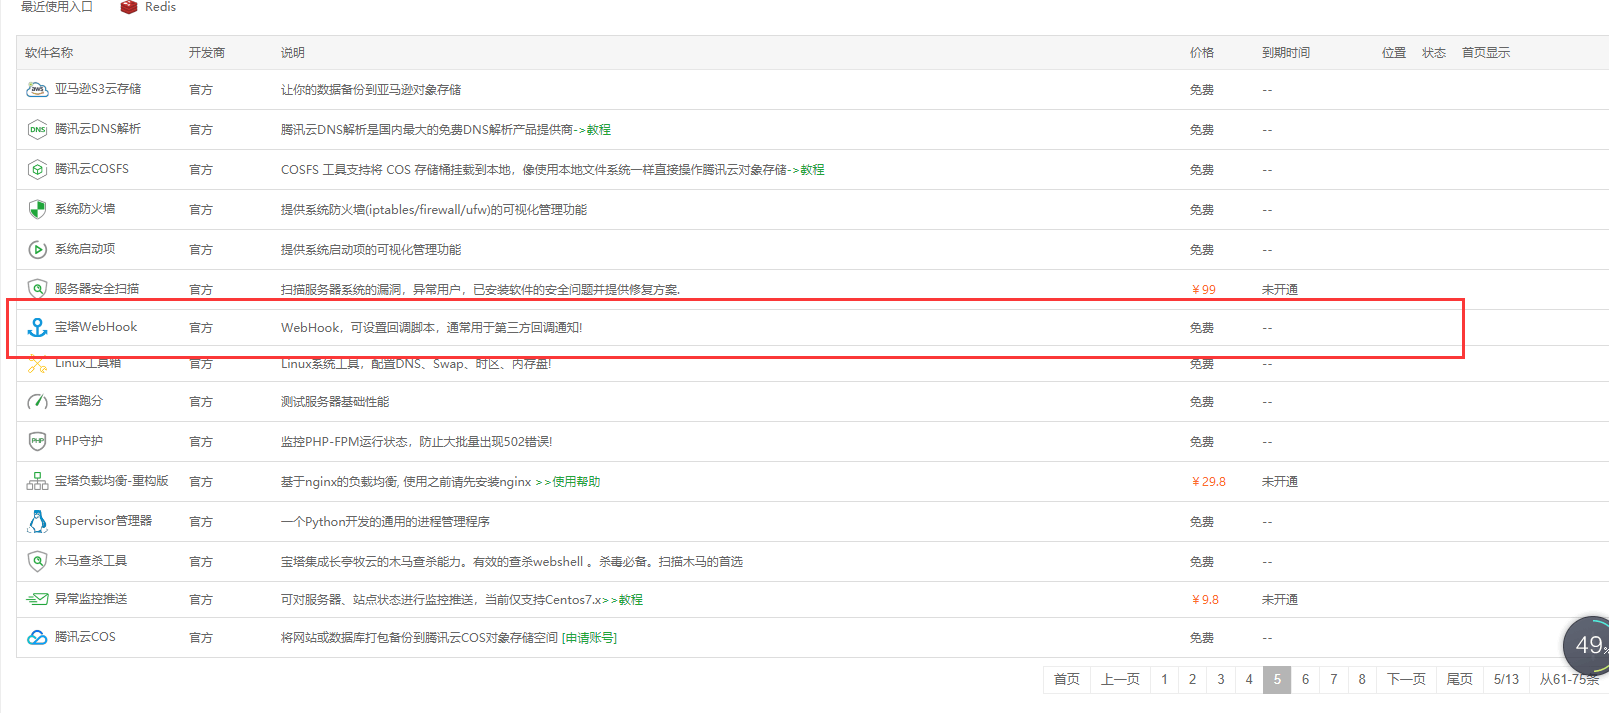Click the 5/13 page count indicator
1609x713 pixels.
coord(1506,679)
